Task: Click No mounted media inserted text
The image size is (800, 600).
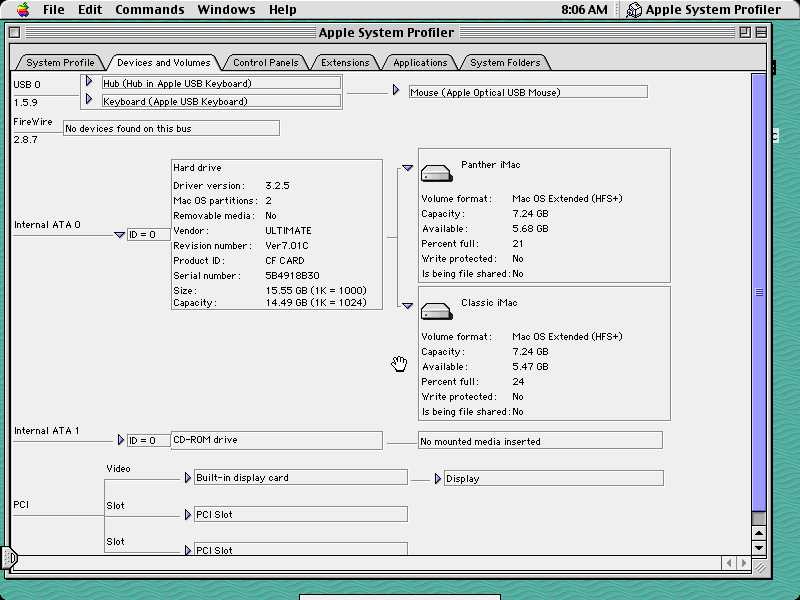Action: [x=480, y=441]
